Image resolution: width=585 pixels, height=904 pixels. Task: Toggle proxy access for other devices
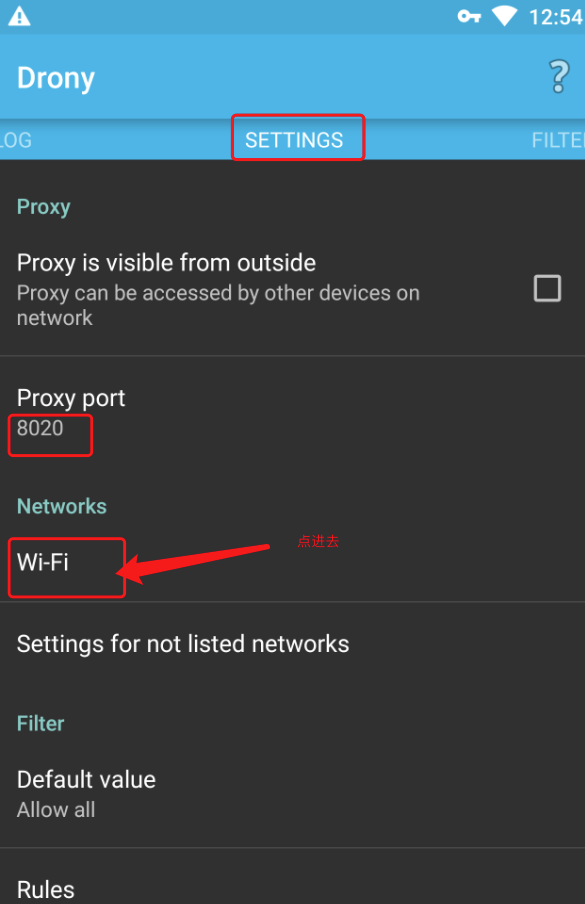547,288
